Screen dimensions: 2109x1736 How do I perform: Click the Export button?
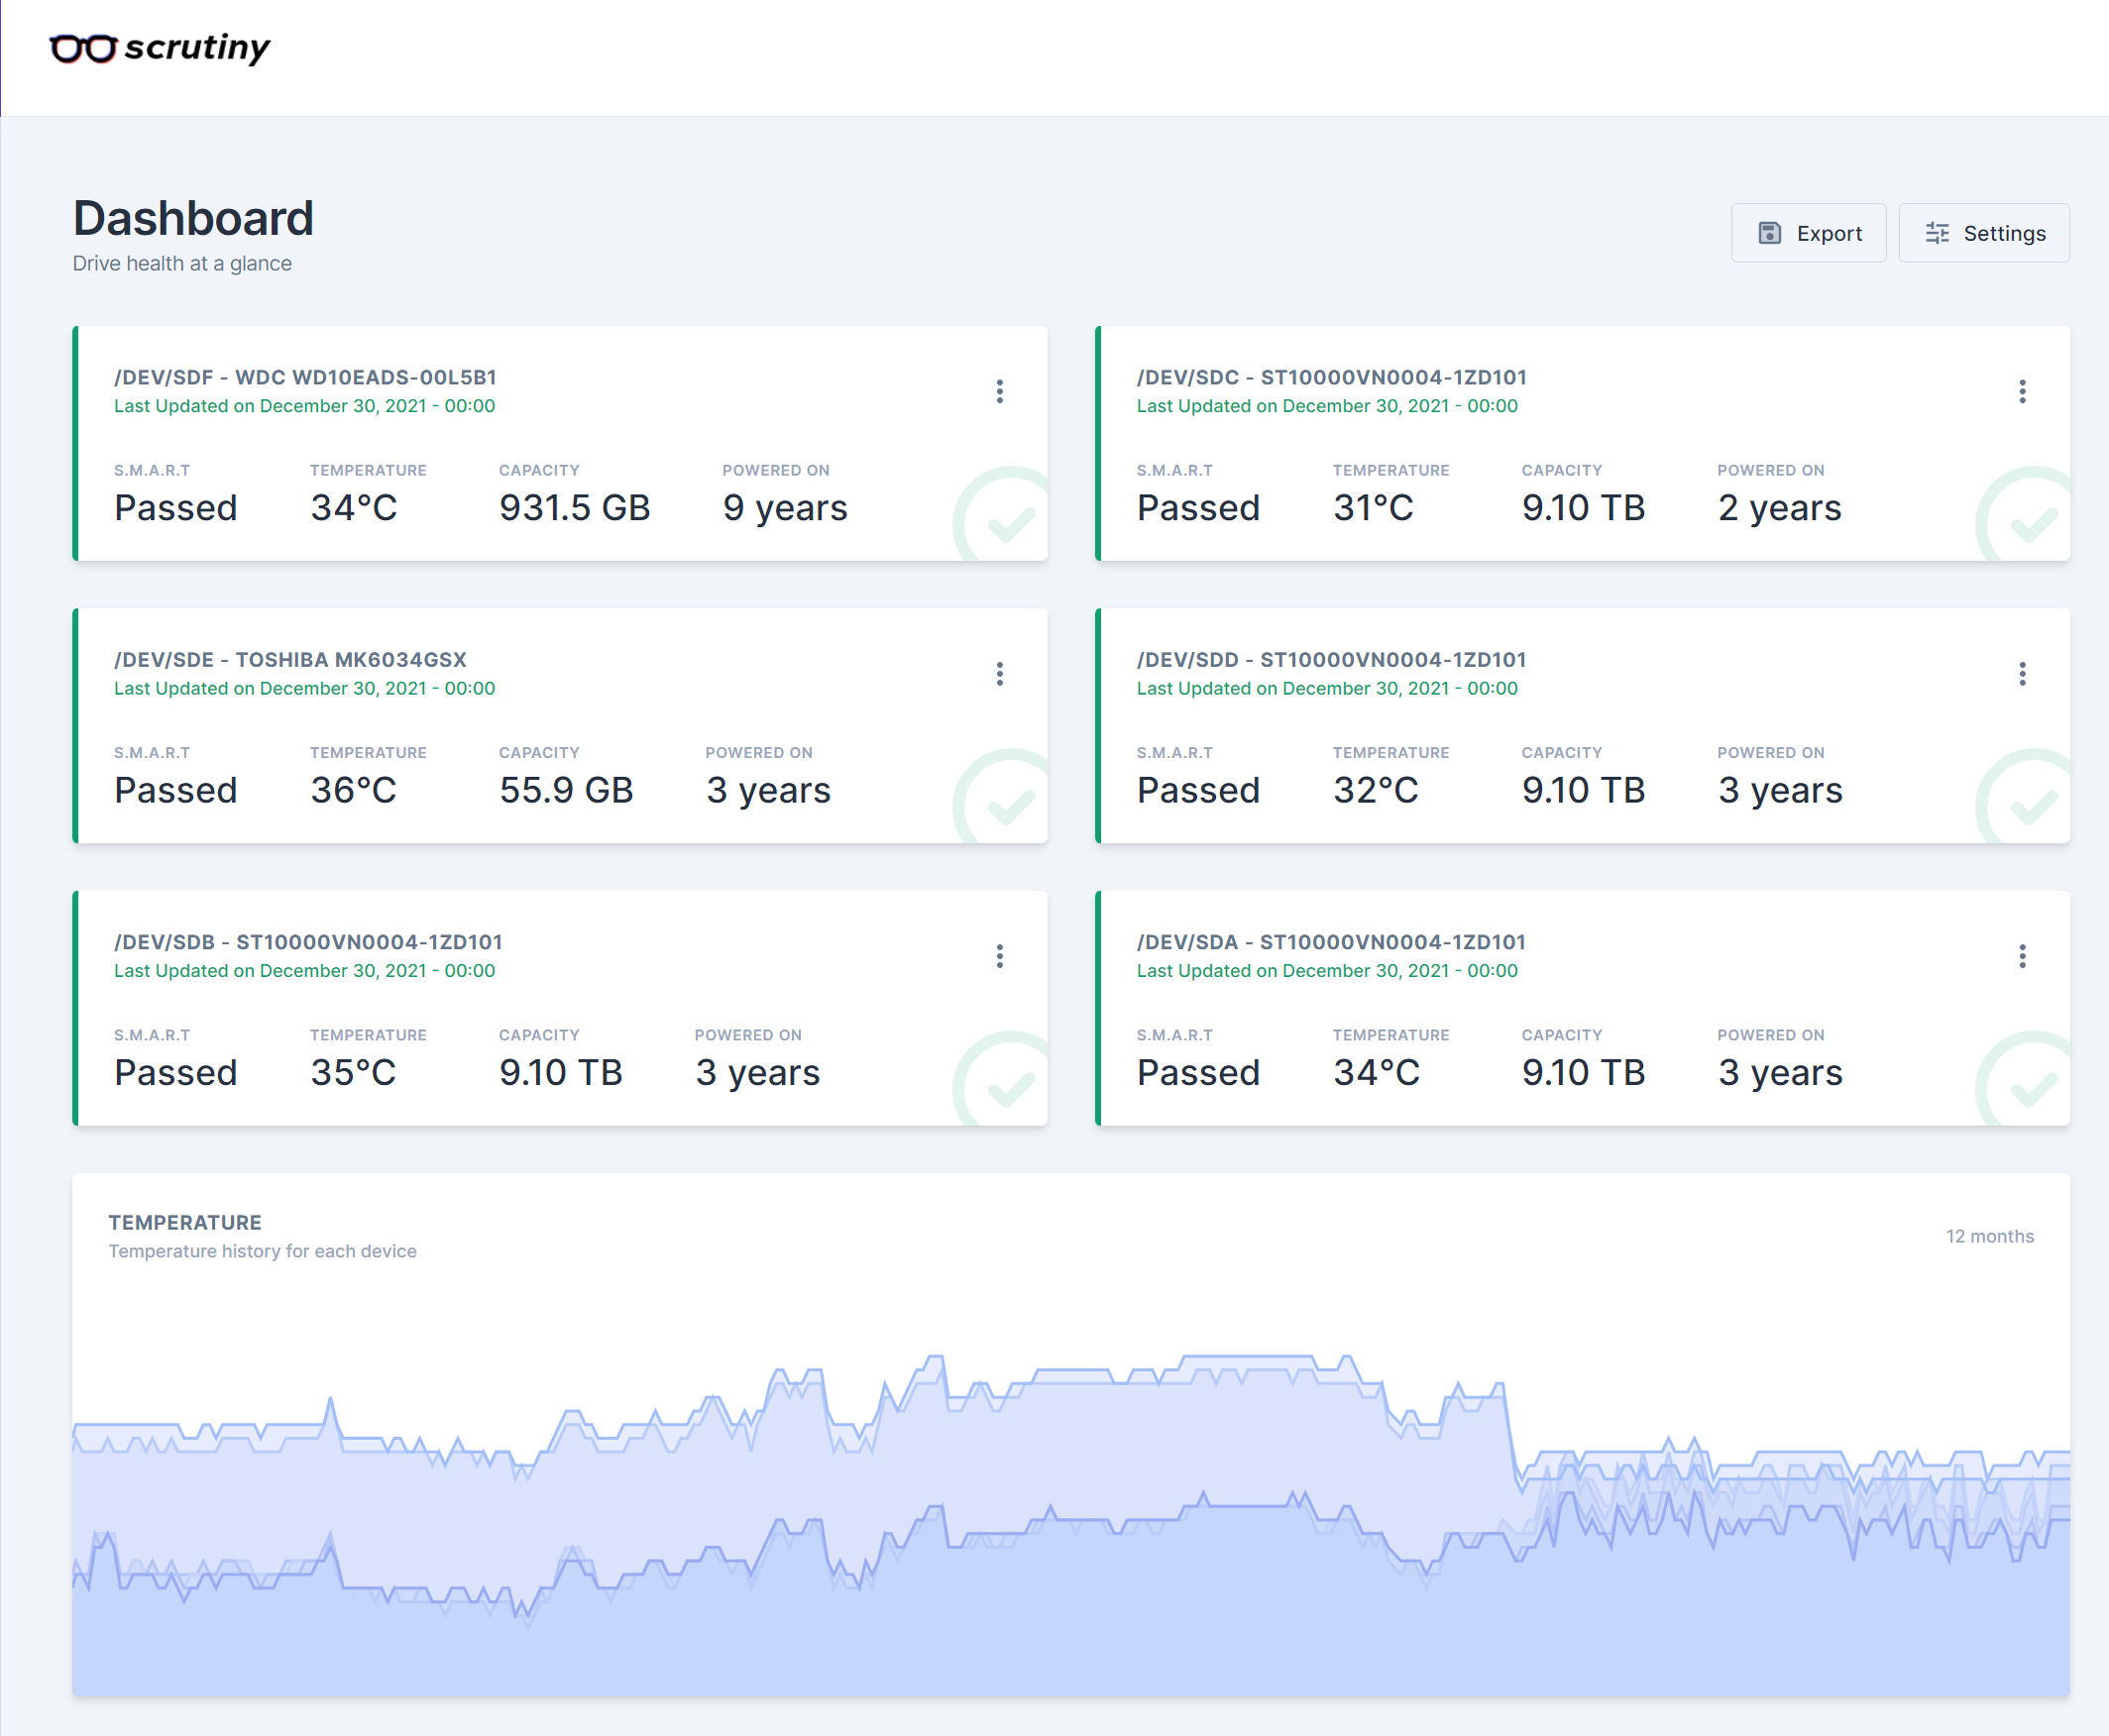(1808, 233)
